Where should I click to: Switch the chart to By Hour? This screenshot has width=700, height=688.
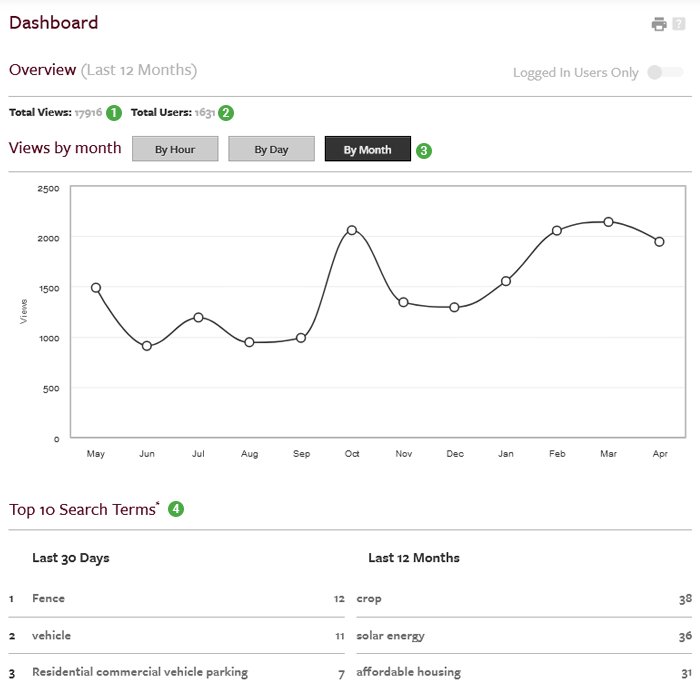pos(175,149)
